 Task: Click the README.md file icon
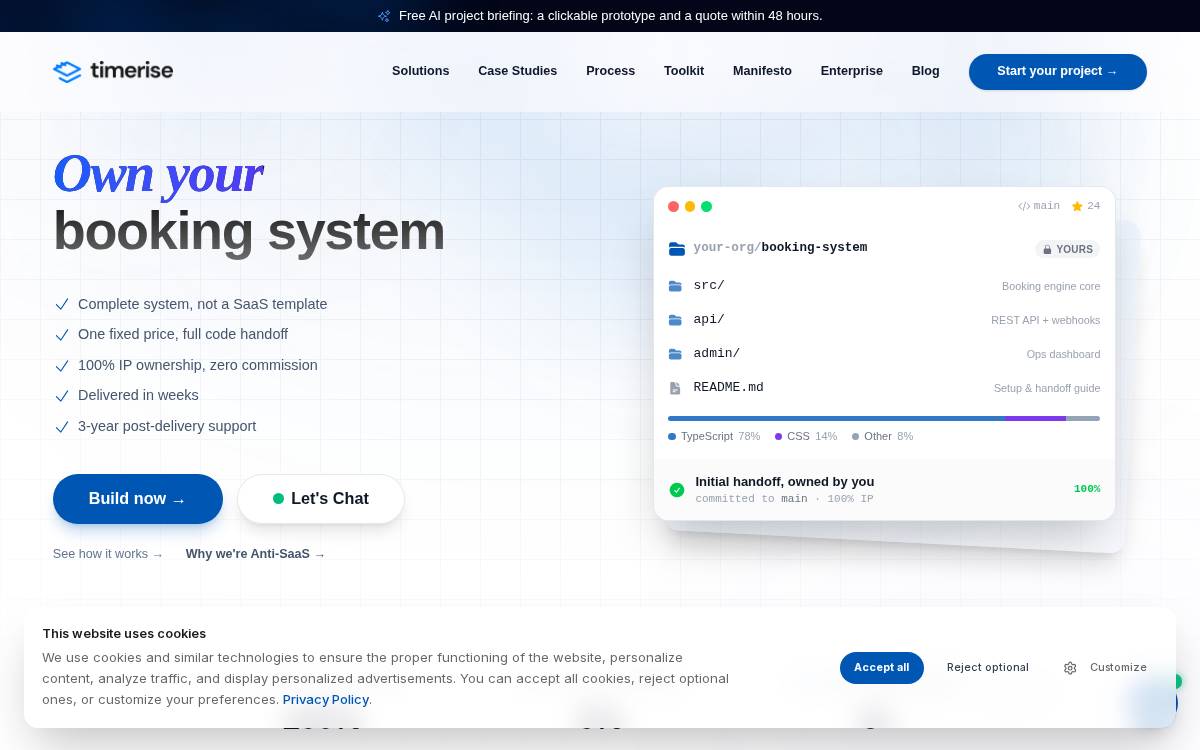(x=675, y=388)
